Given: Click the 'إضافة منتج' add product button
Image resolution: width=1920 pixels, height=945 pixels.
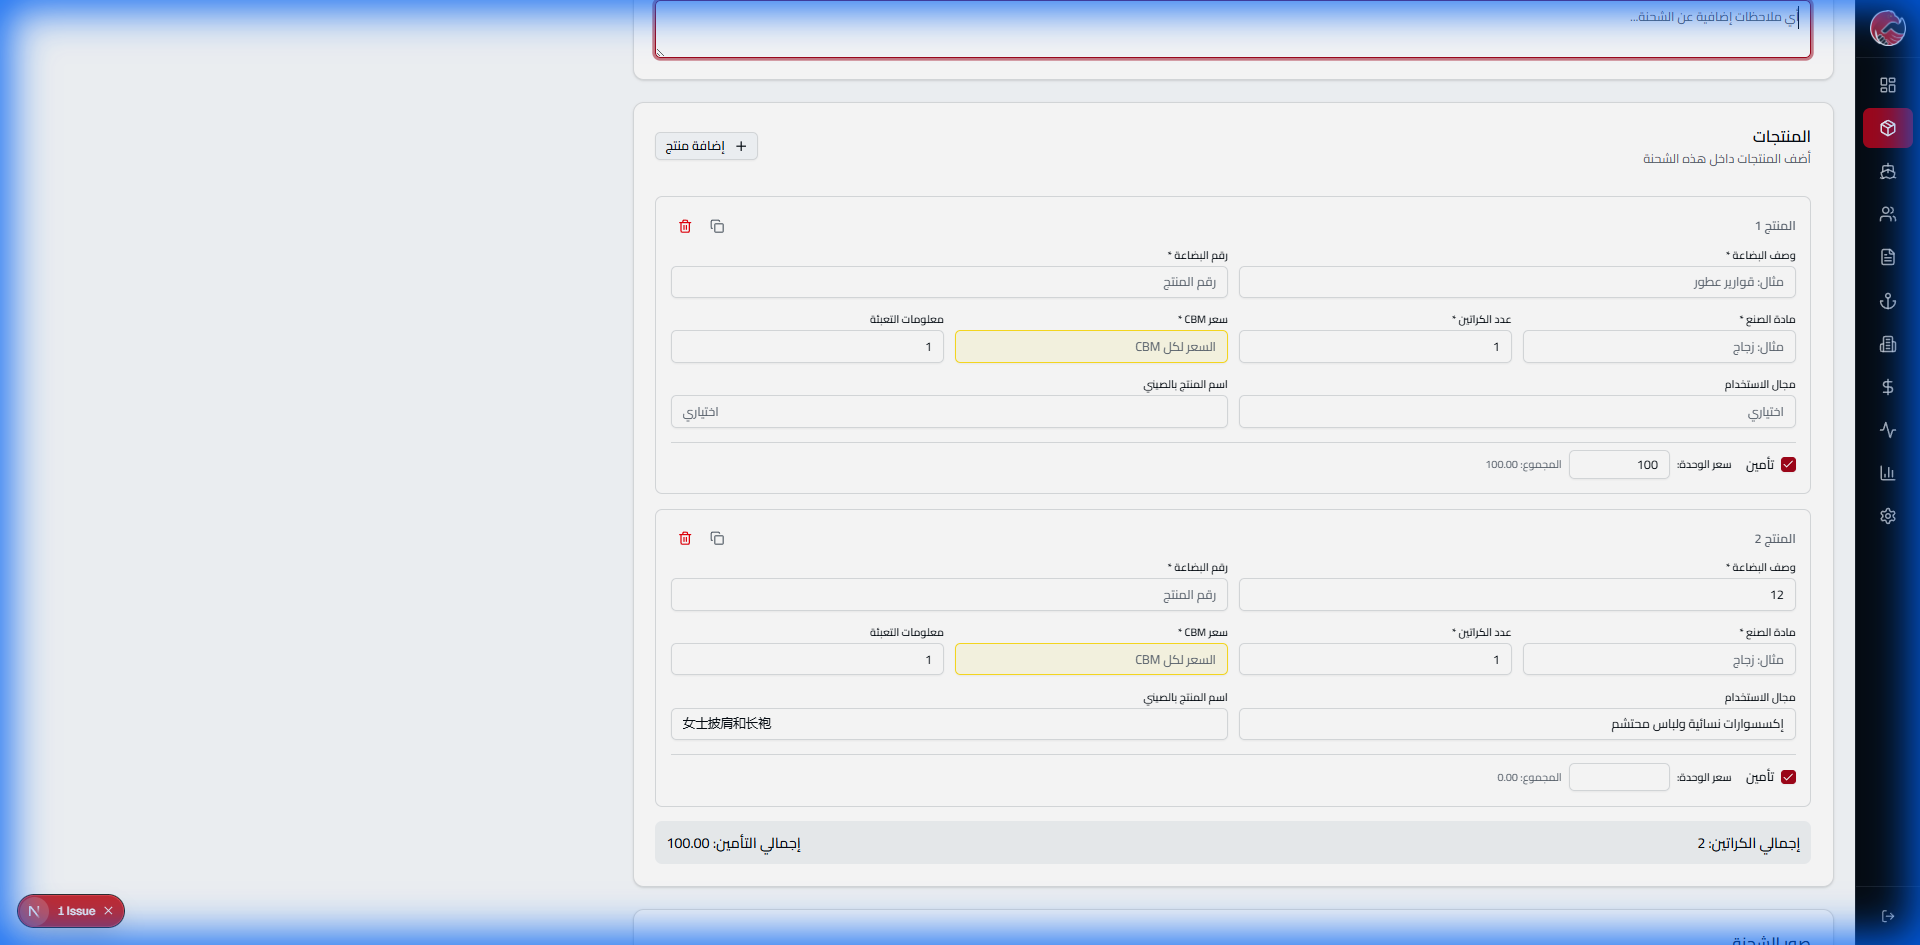Looking at the screenshot, I should [706, 146].
